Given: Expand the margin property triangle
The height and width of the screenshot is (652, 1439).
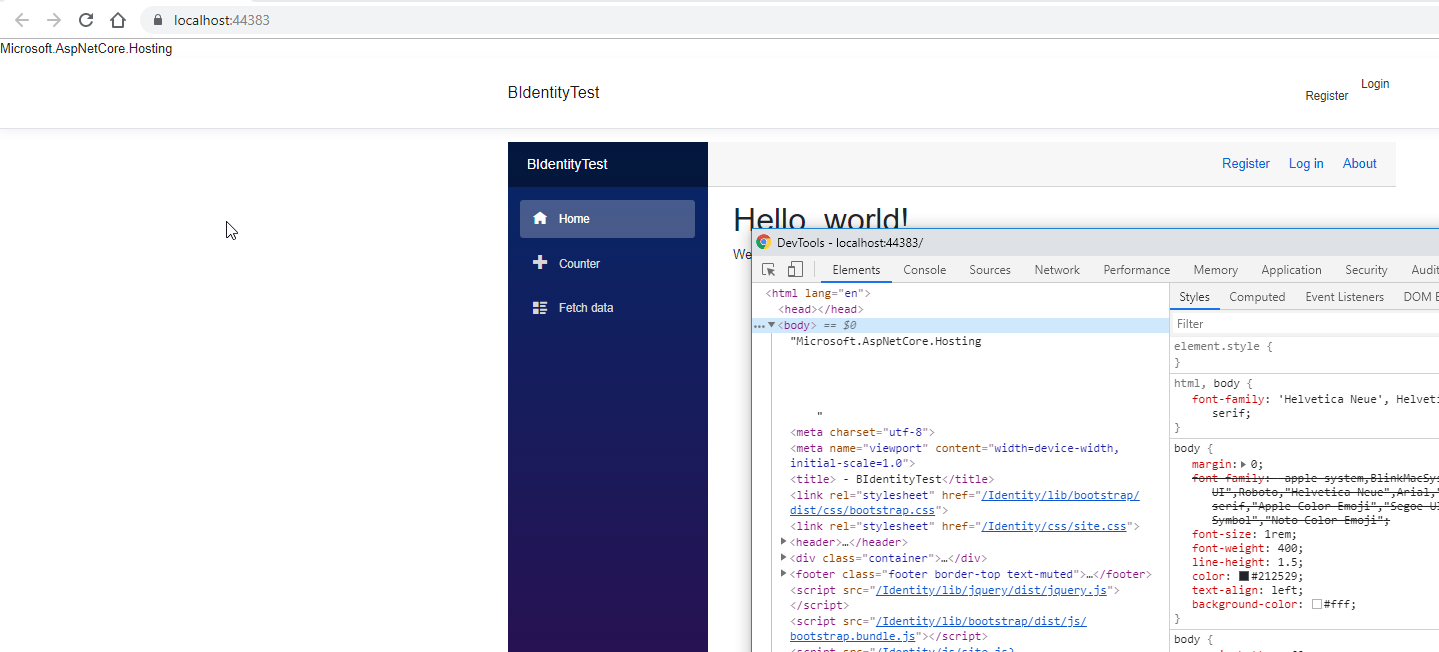Looking at the screenshot, I should click(x=1244, y=464).
